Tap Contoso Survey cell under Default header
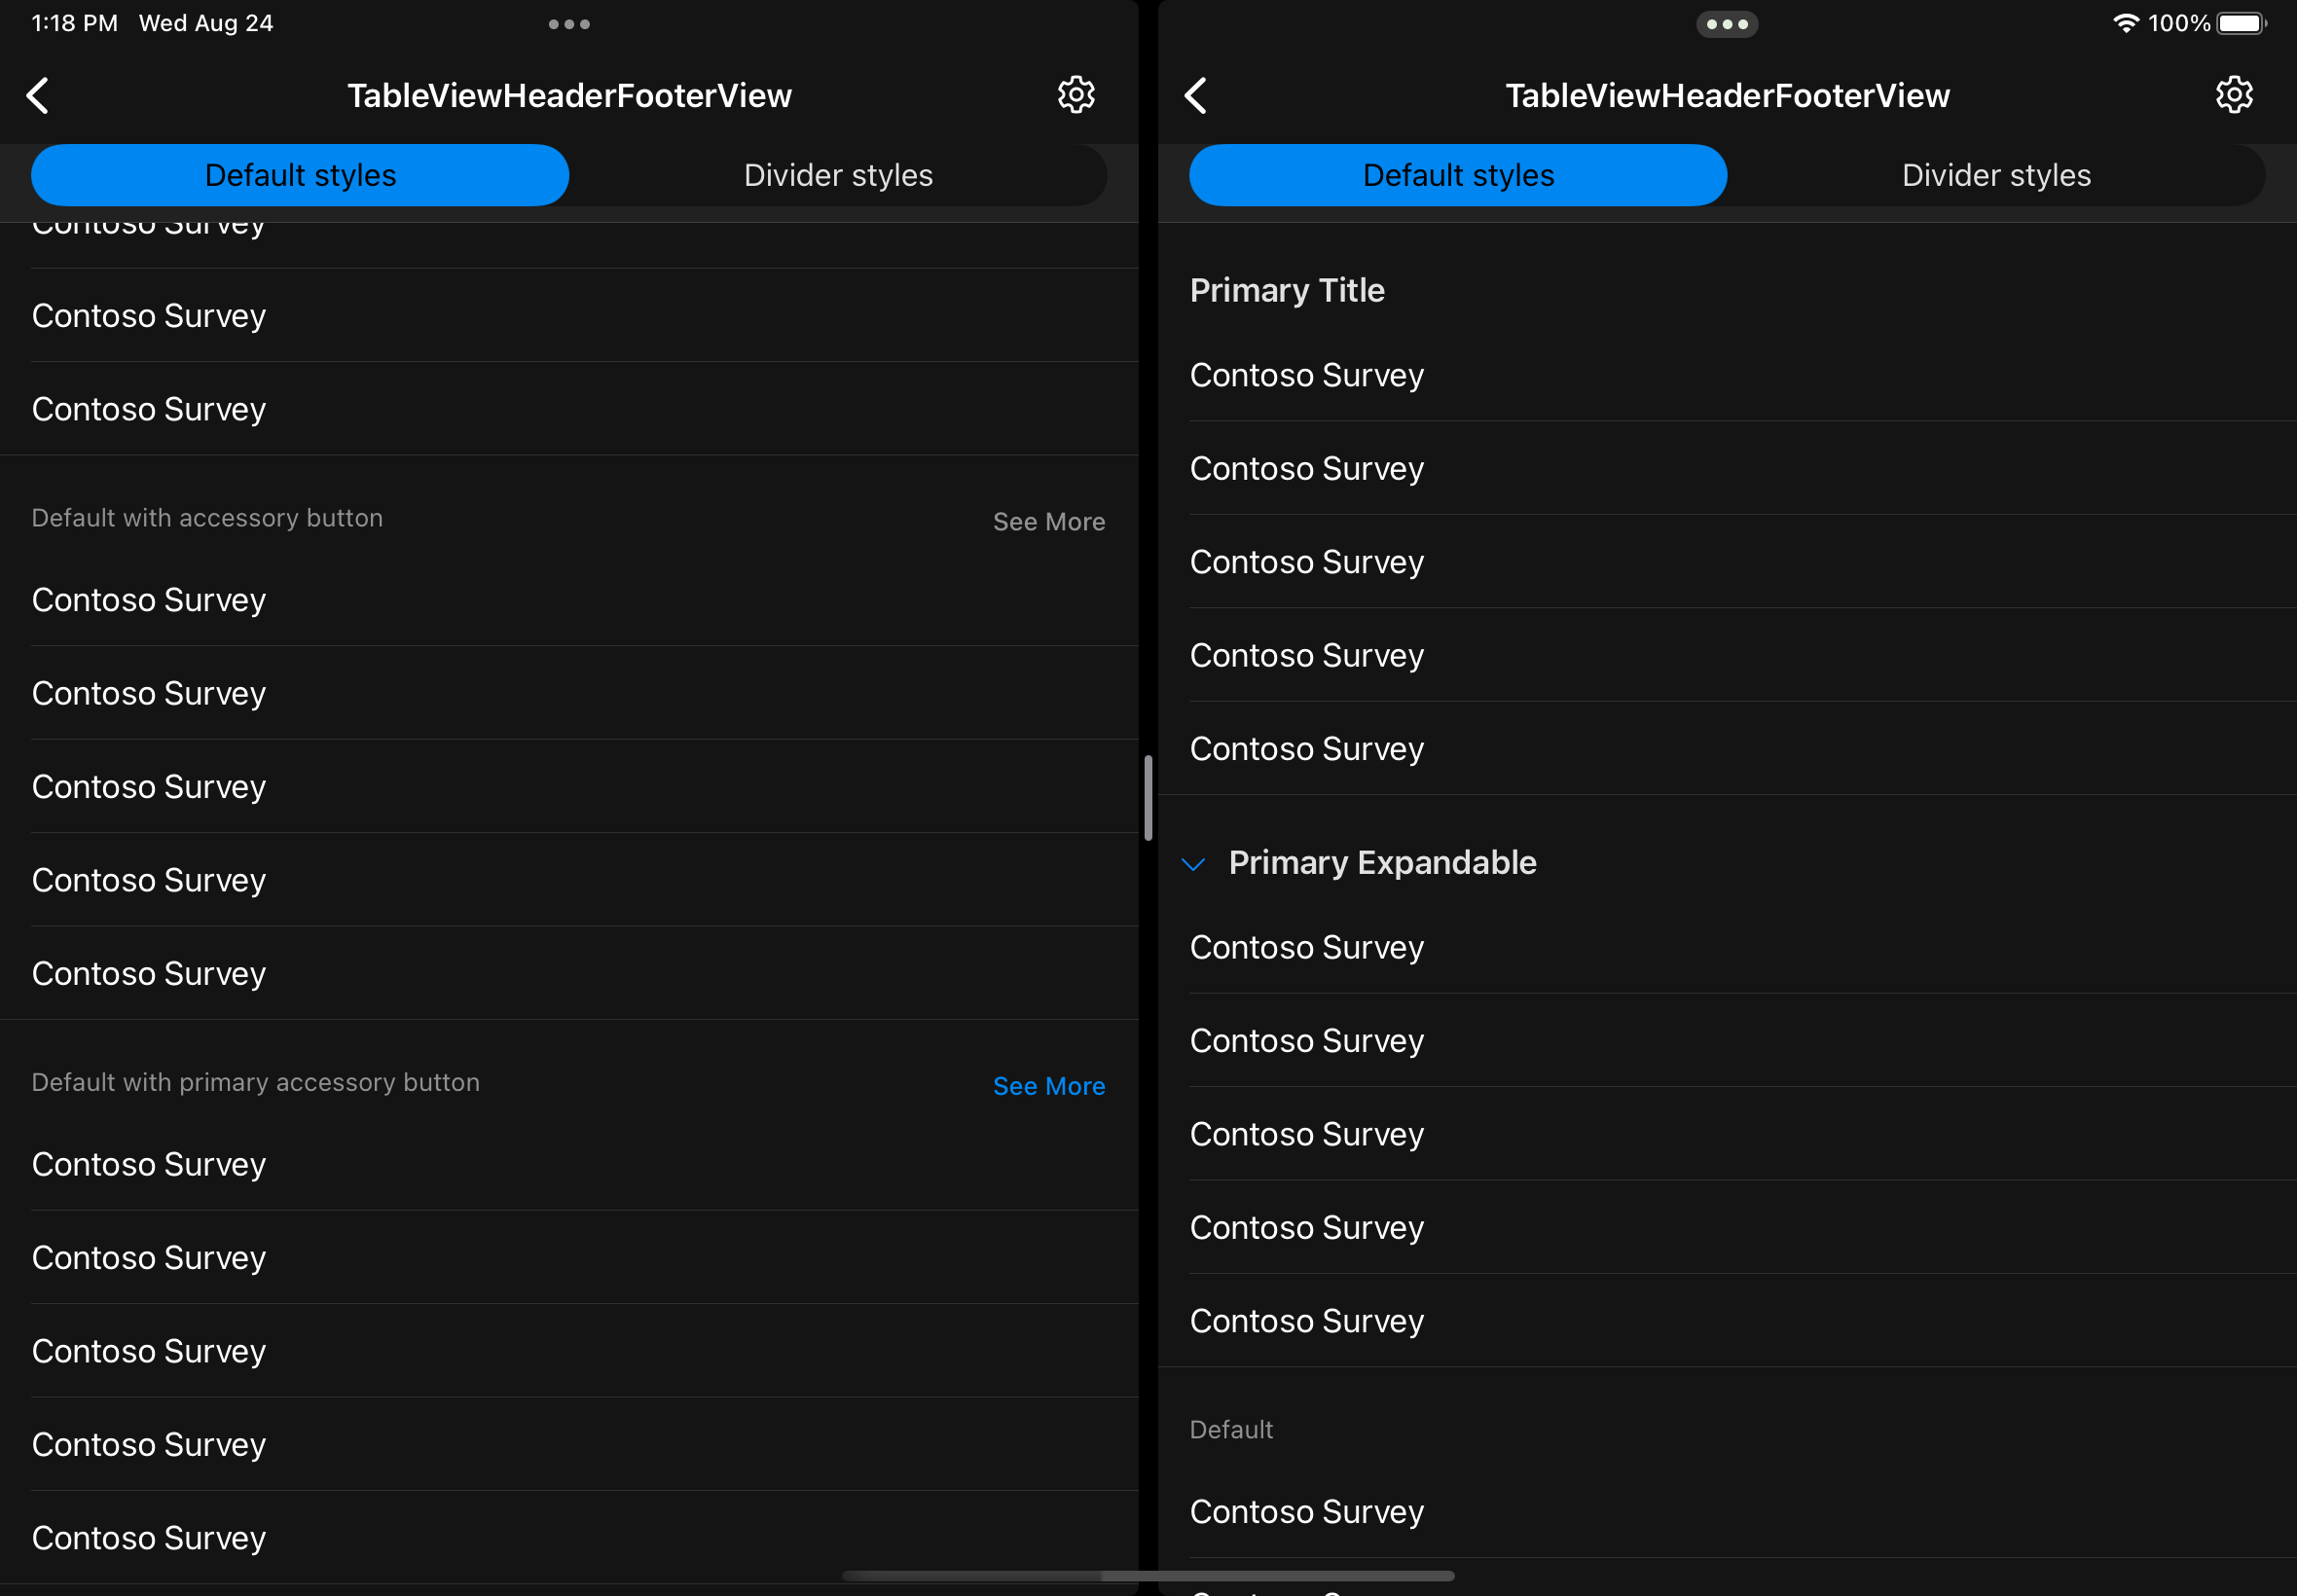This screenshot has height=1596, width=2297. tap(1306, 1512)
